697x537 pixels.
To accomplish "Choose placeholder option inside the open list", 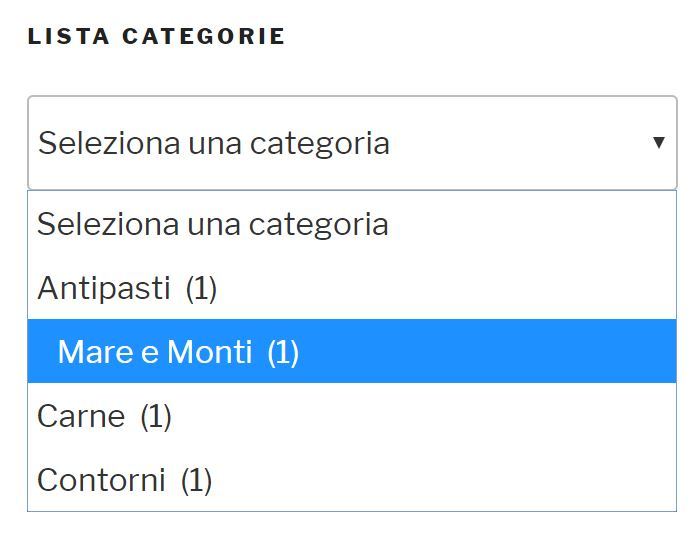I will click(352, 224).
